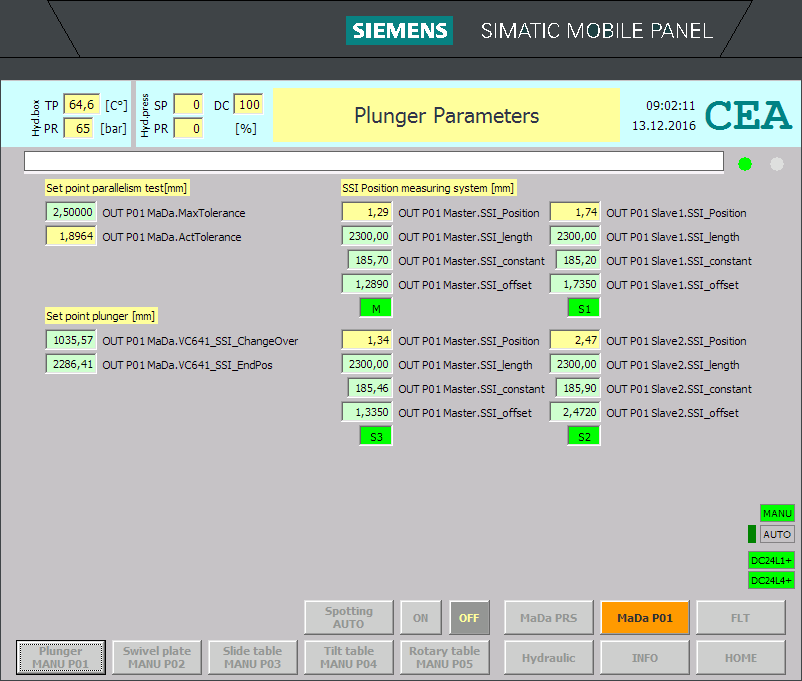Click the green S1 slave indicator
802x681 pixels.
point(584,309)
